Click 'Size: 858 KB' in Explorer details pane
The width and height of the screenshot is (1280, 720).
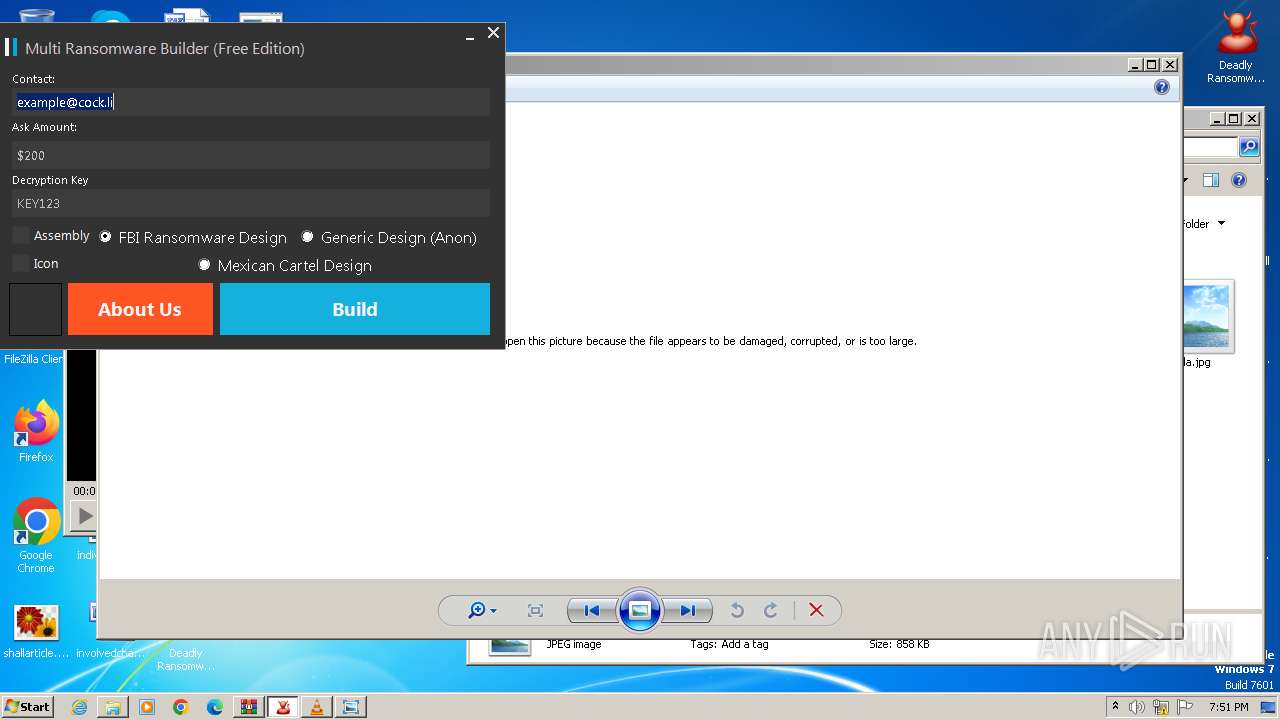pyautogui.click(x=899, y=644)
